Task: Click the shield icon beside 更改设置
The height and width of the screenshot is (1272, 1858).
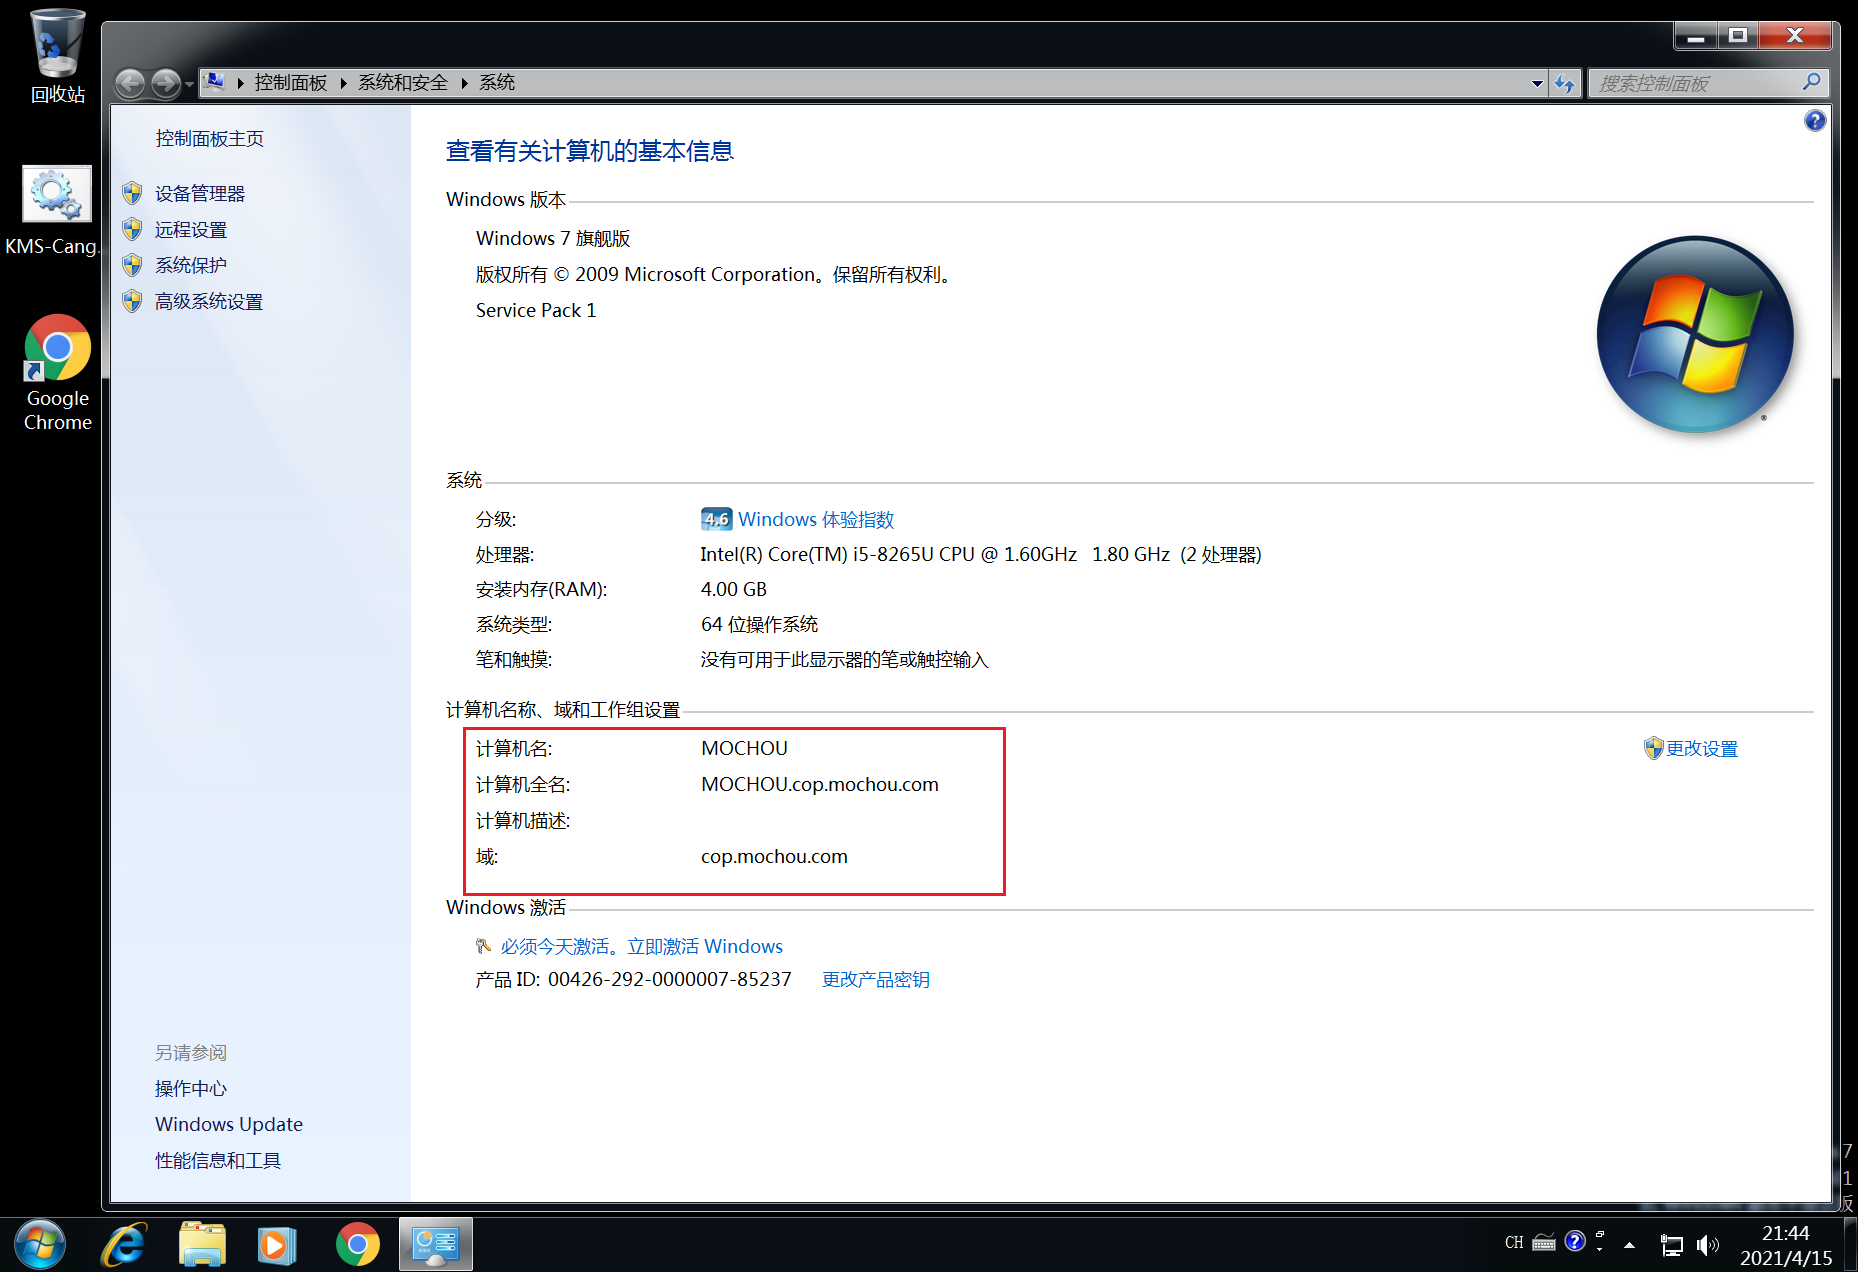Action: (x=1654, y=748)
